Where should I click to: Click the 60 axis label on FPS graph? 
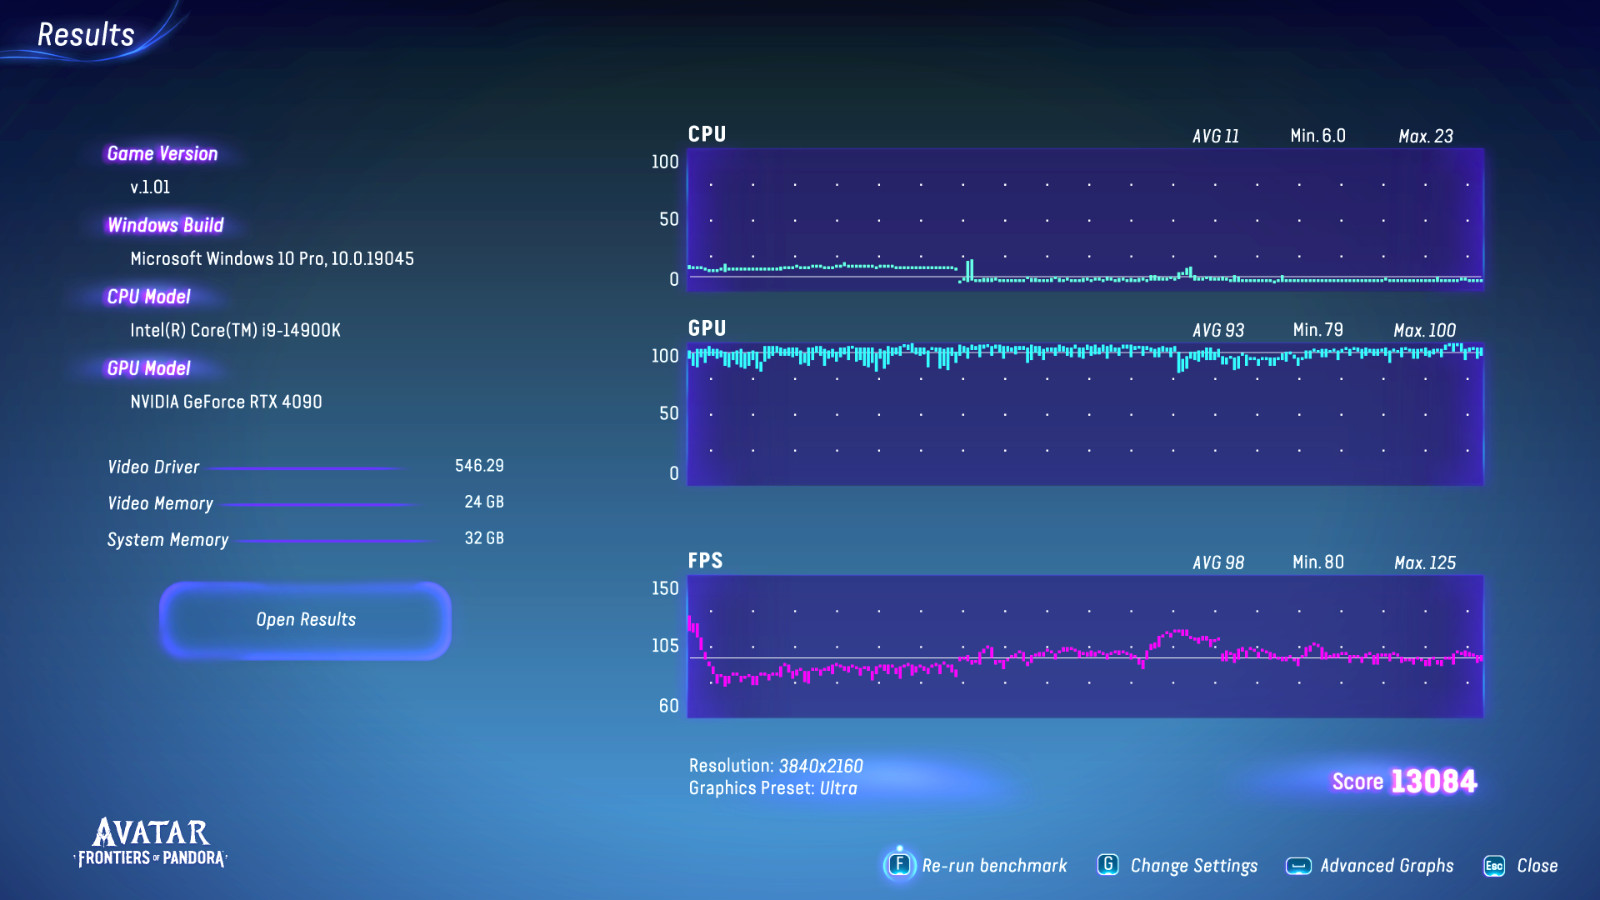668,706
